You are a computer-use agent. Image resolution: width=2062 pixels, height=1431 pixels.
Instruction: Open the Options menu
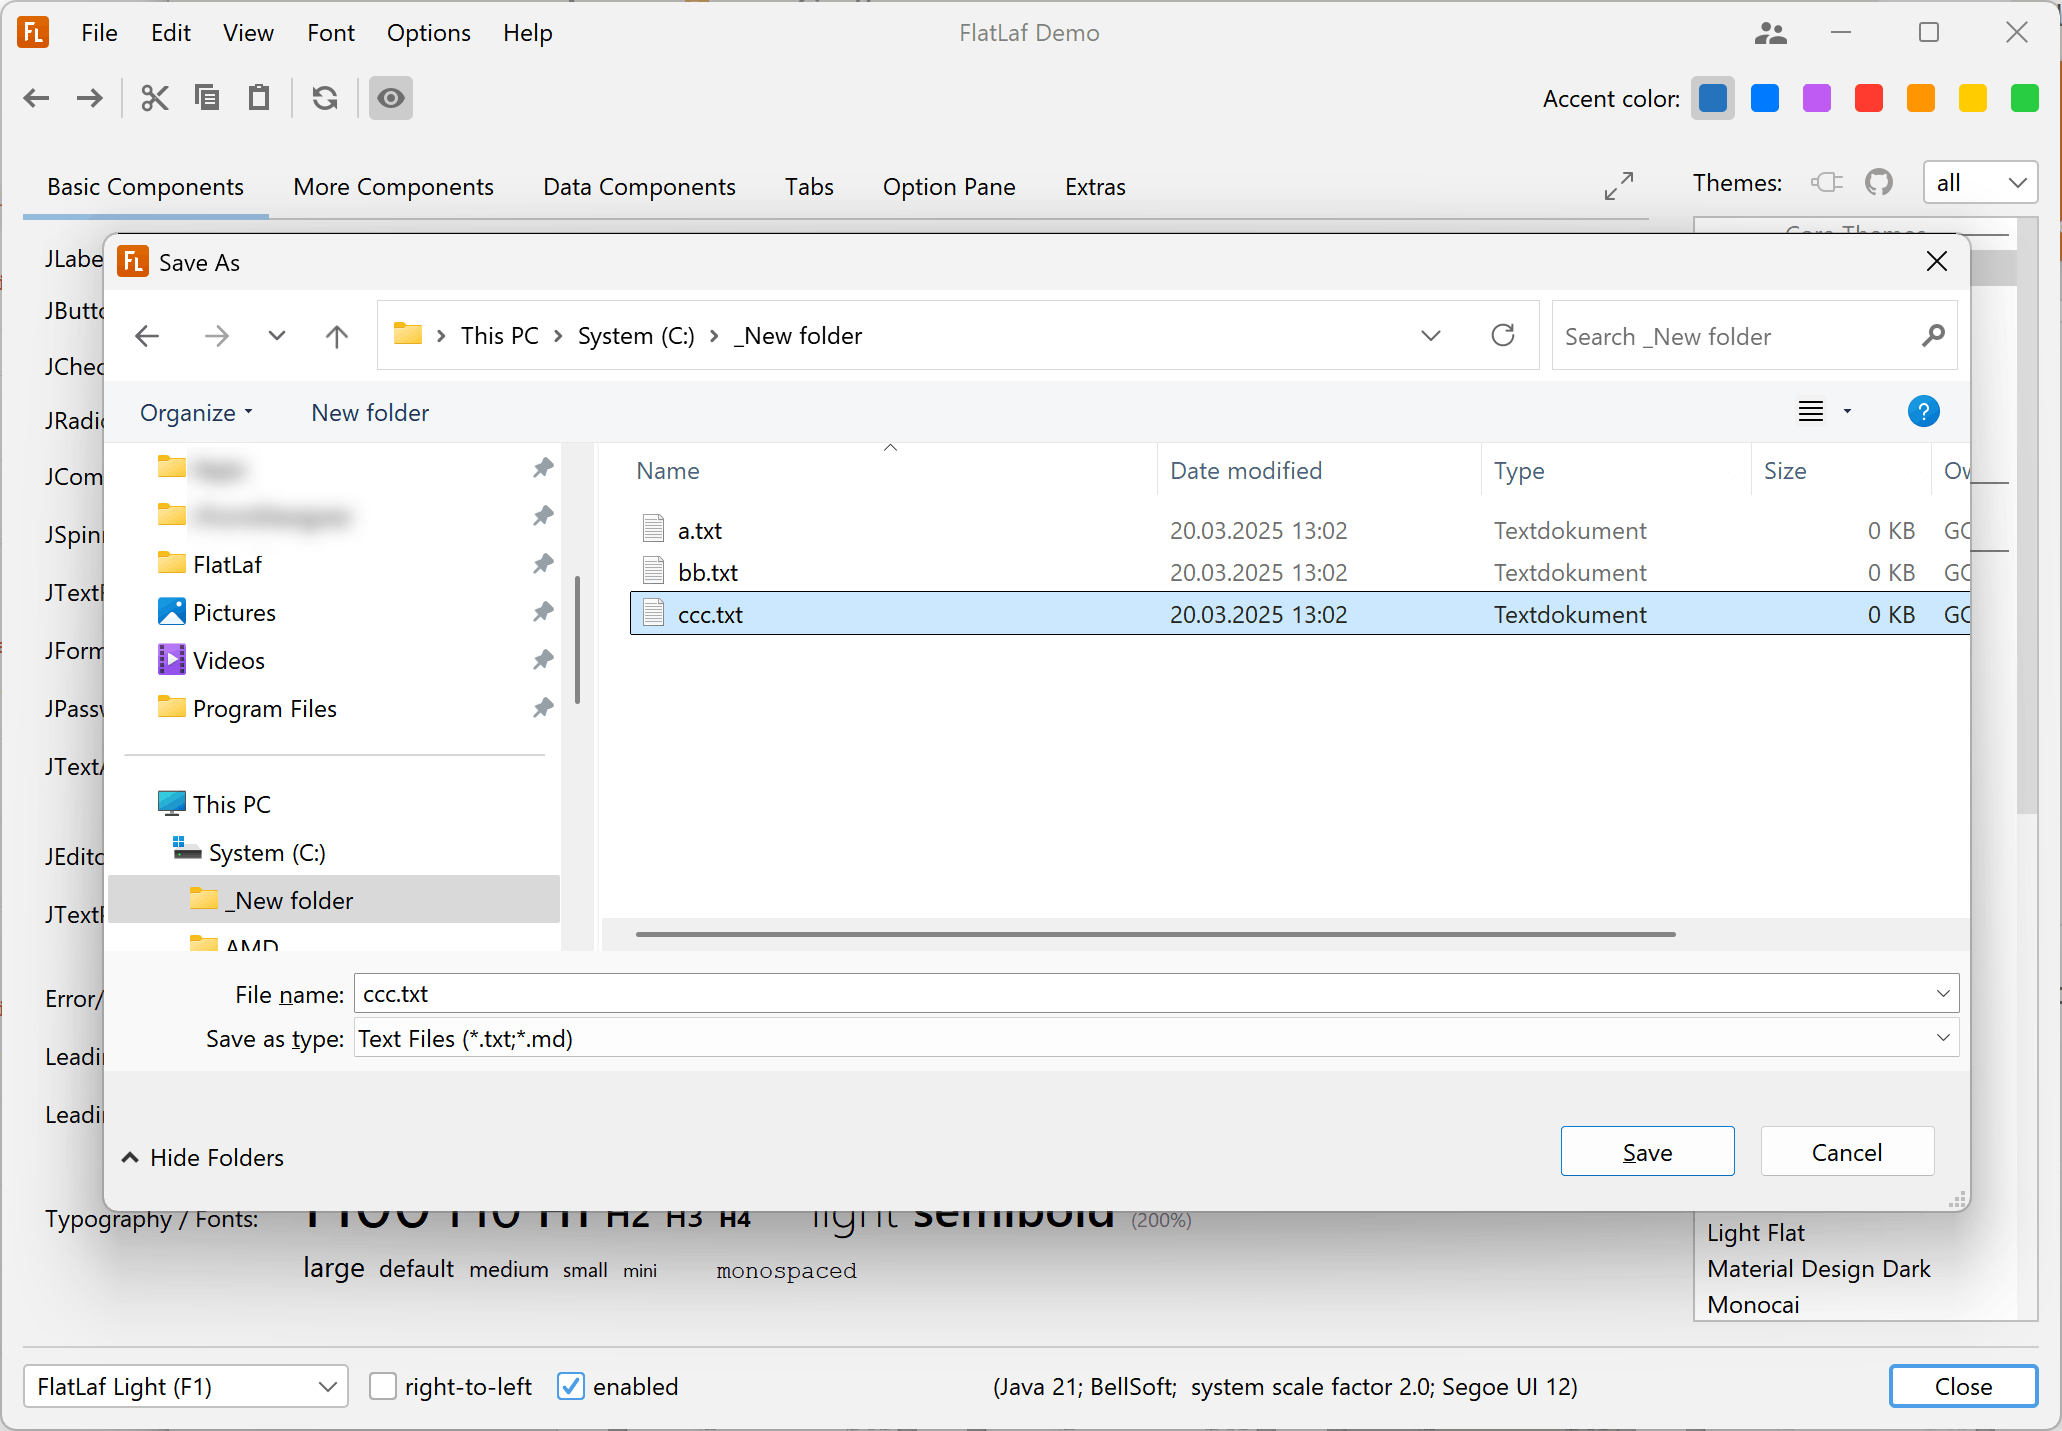(428, 33)
